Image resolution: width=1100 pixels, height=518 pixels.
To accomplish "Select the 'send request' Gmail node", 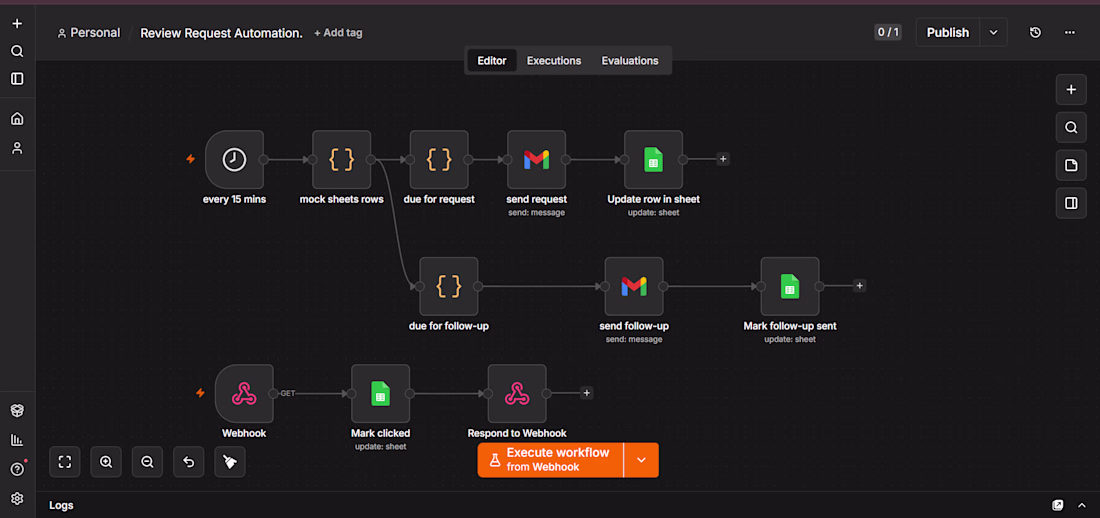I will click(x=537, y=159).
